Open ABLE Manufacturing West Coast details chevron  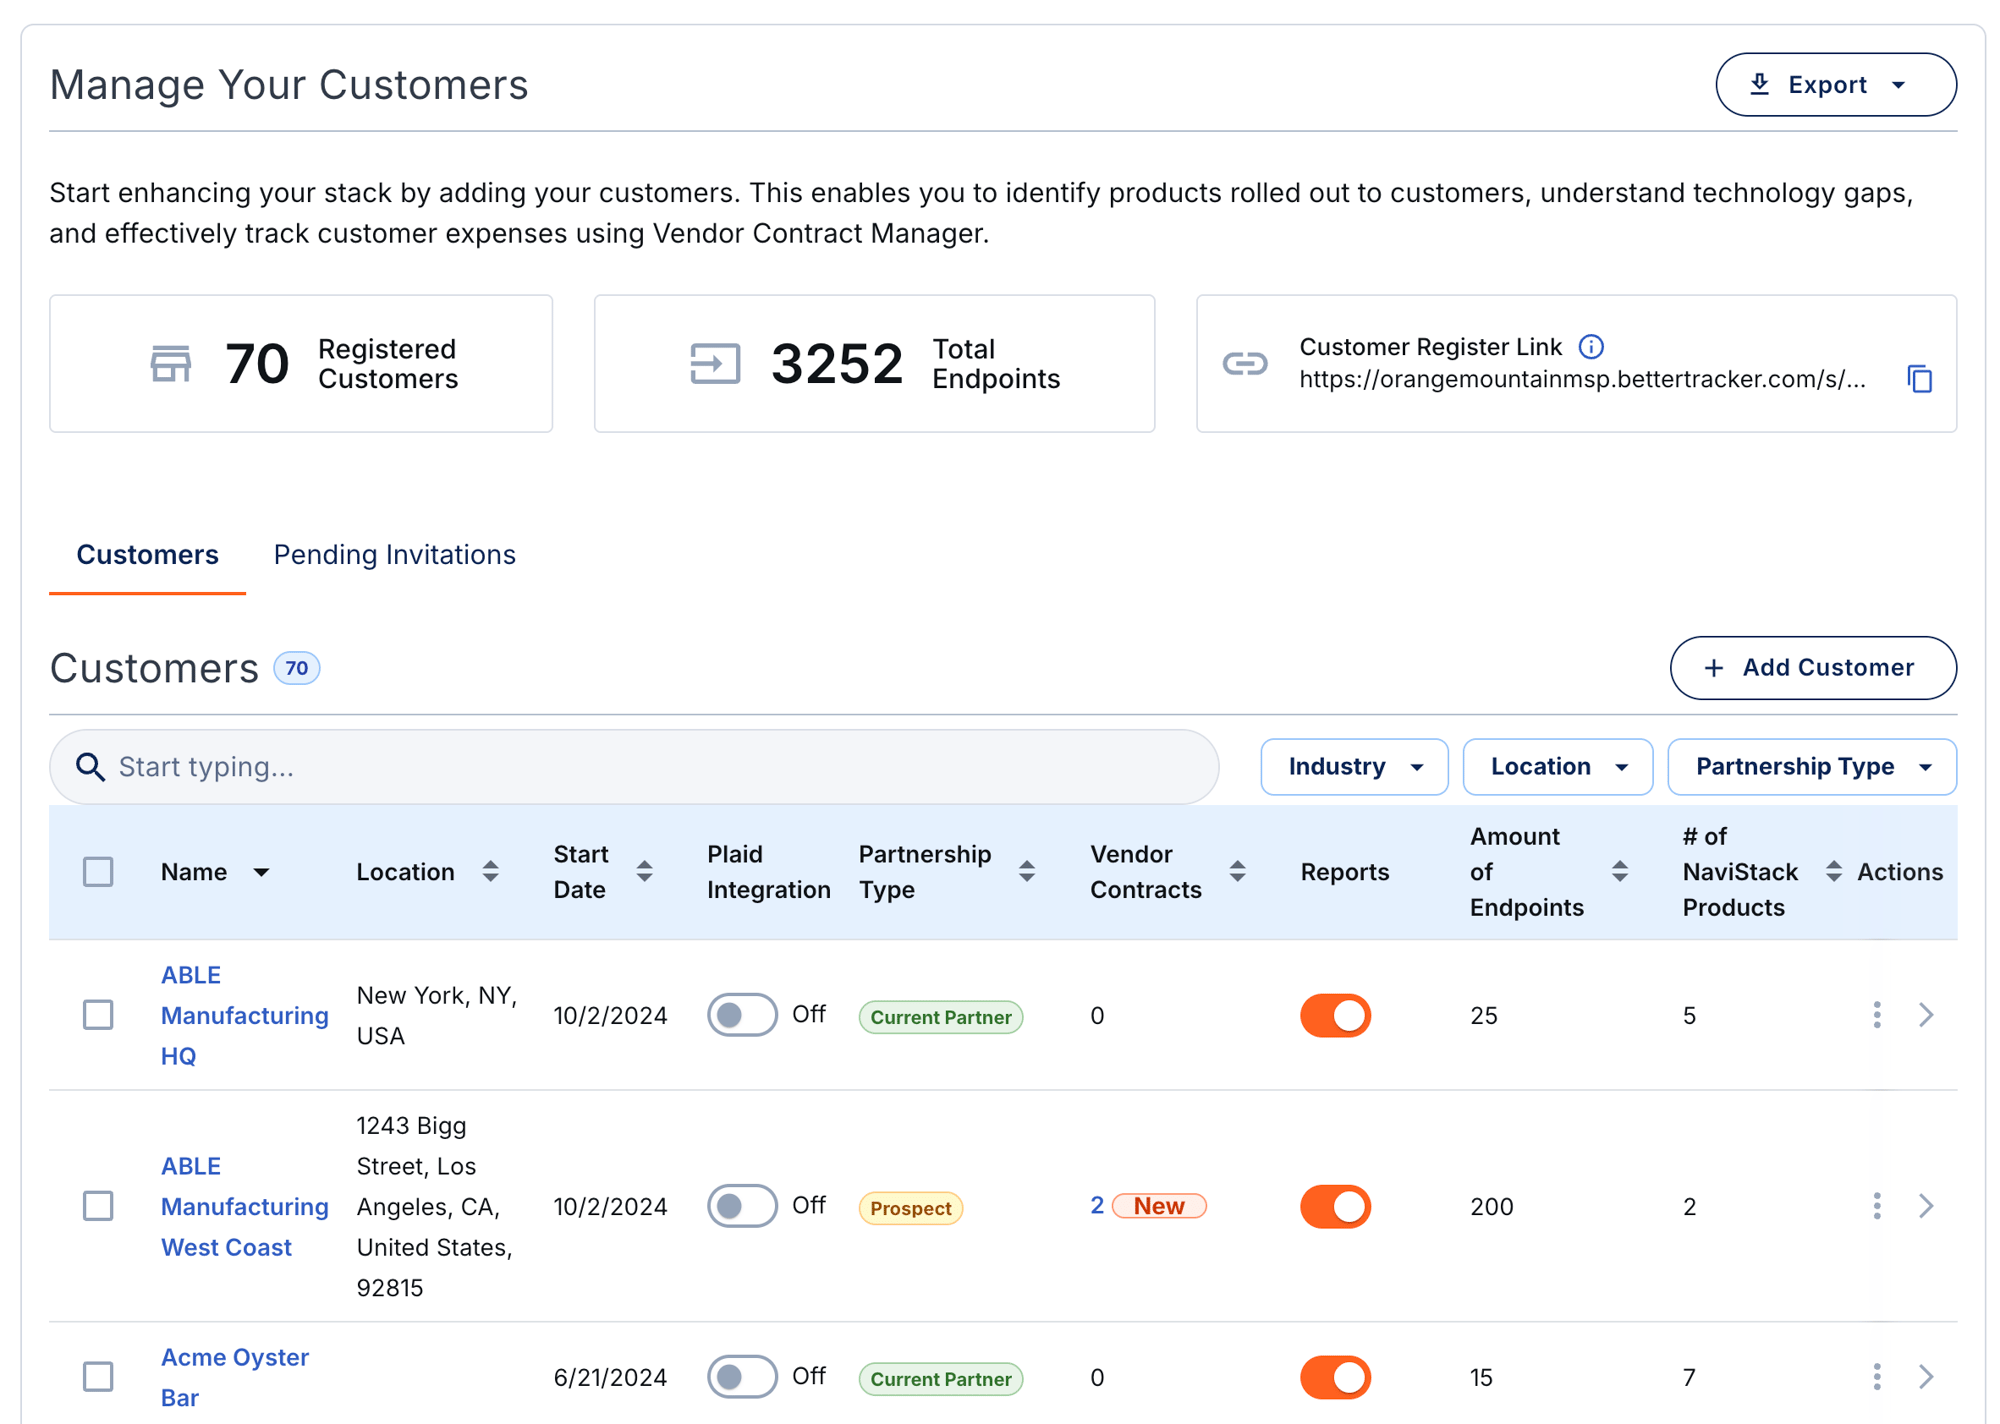(x=1927, y=1206)
